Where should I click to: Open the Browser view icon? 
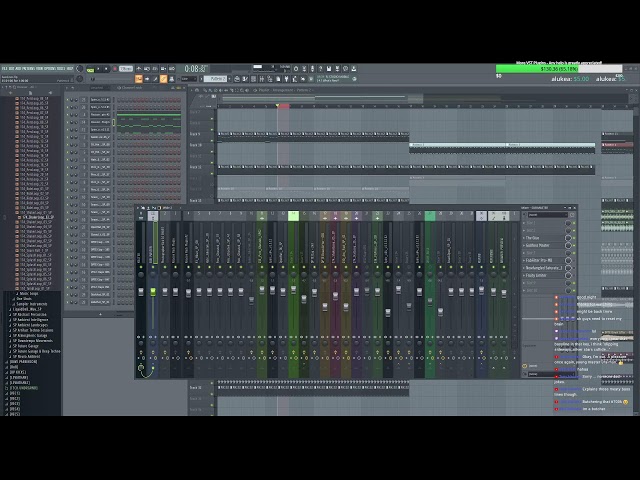coord(270,79)
